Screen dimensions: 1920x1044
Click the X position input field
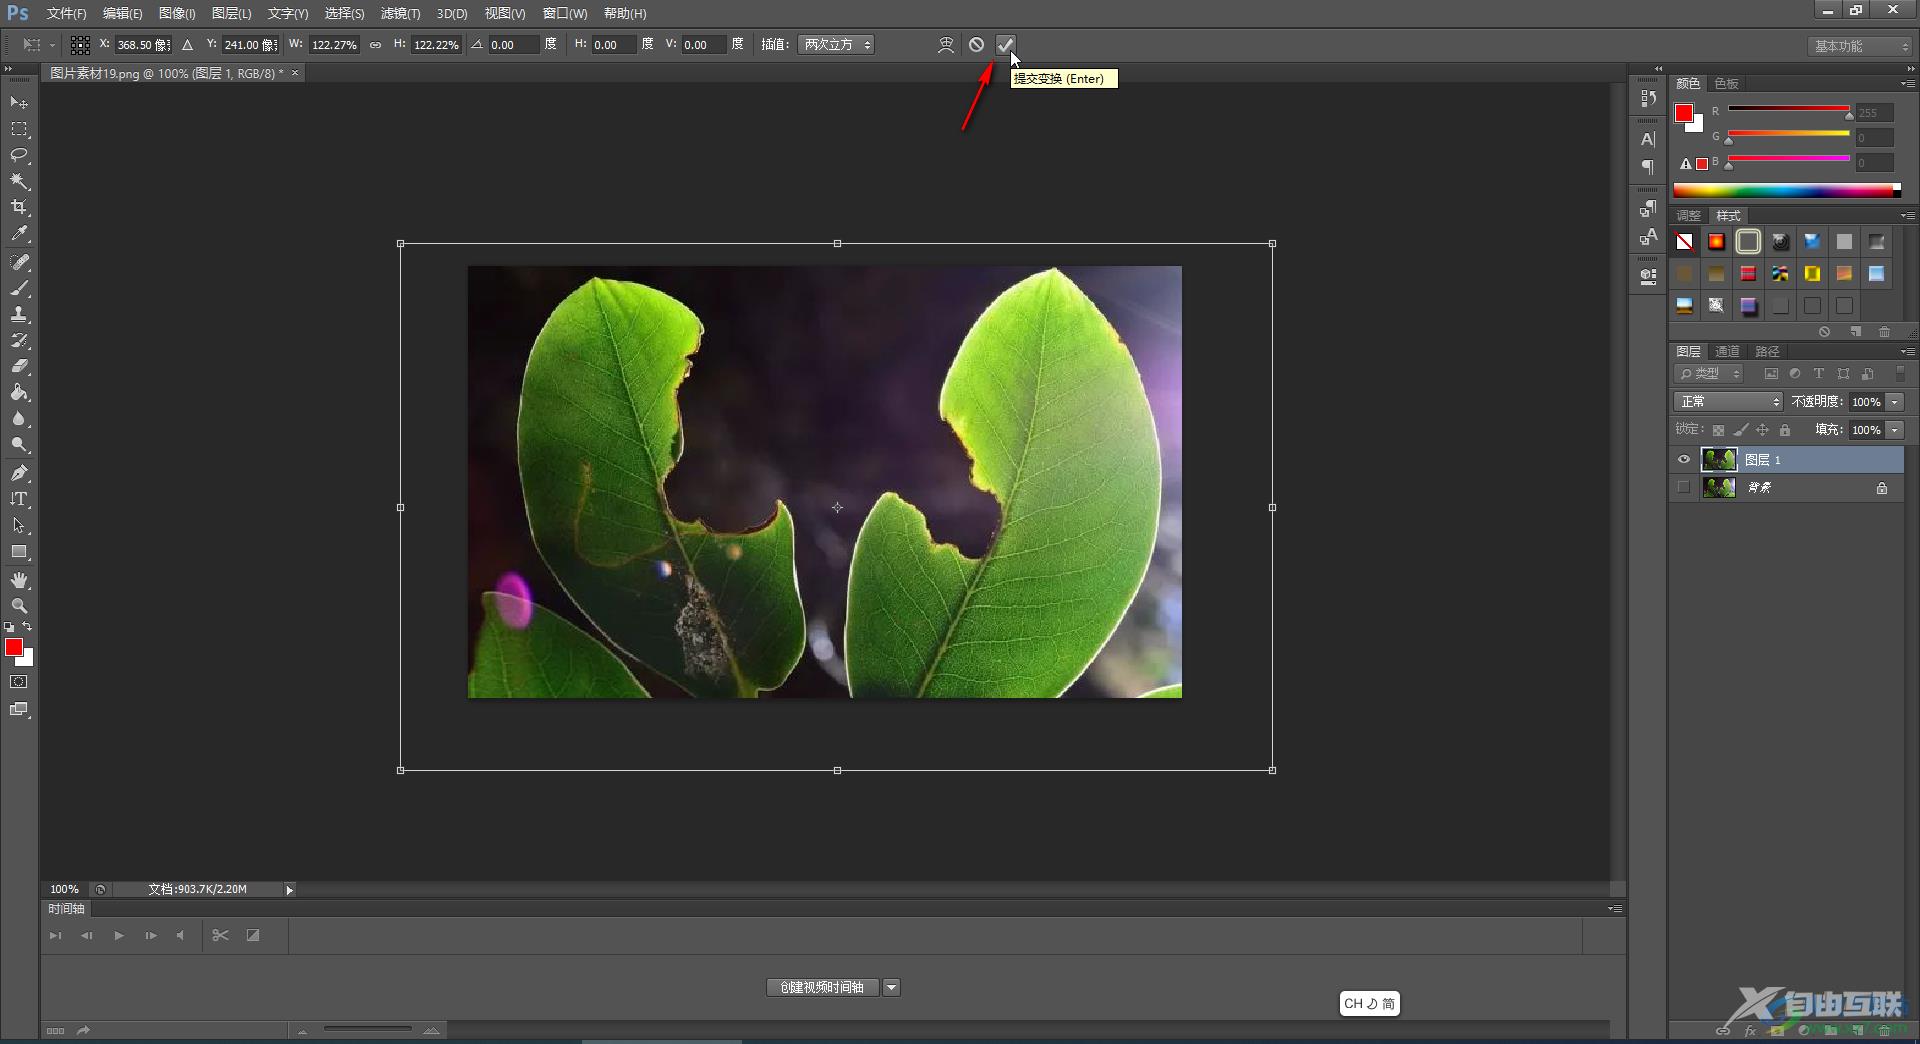pyautogui.click(x=143, y=45)
